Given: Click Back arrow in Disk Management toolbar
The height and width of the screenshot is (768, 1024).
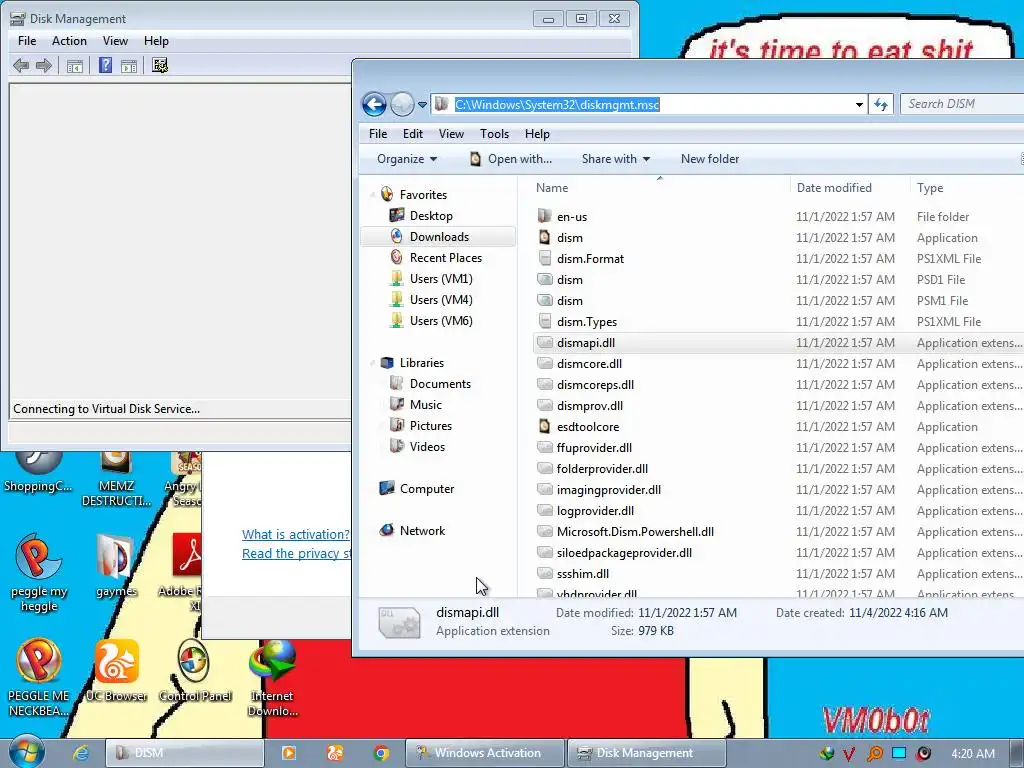Looking at the screenshot, I should click(x=21, y=65).
